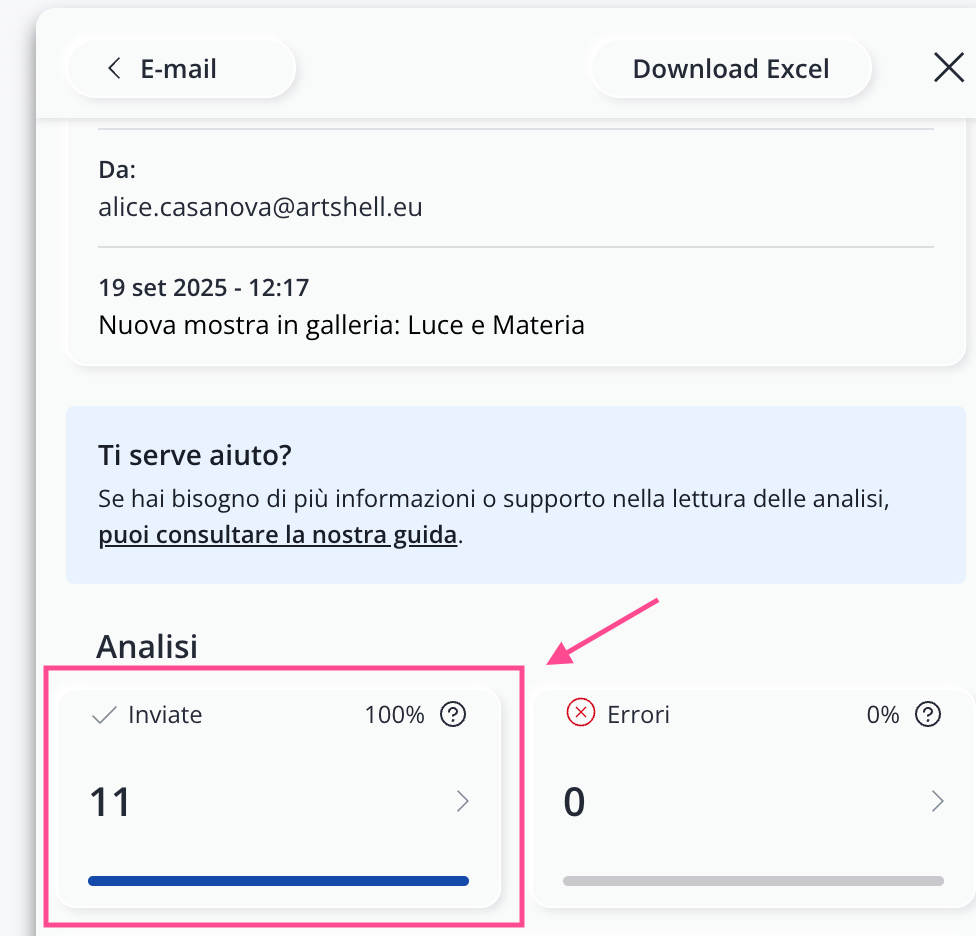976x936 pixels.
Task: Click the back chevron next to E-mail
Action: coord(114,69)
